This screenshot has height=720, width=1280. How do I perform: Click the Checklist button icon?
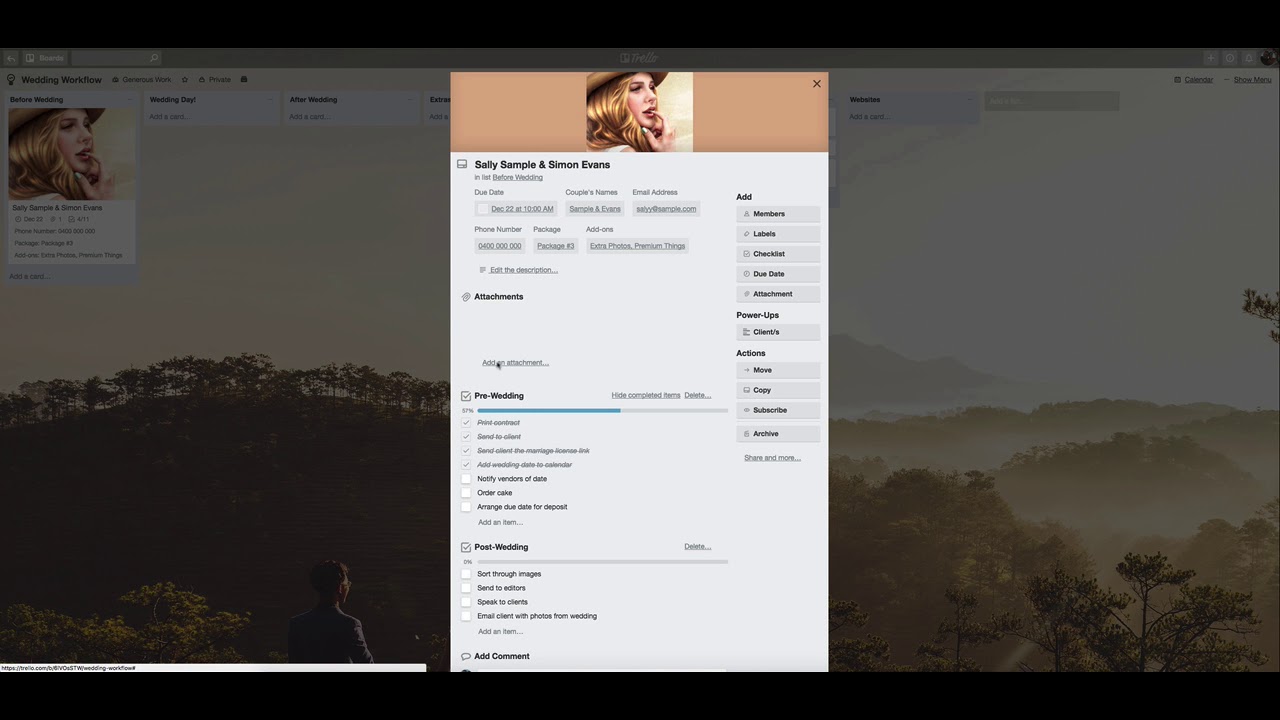746,254
